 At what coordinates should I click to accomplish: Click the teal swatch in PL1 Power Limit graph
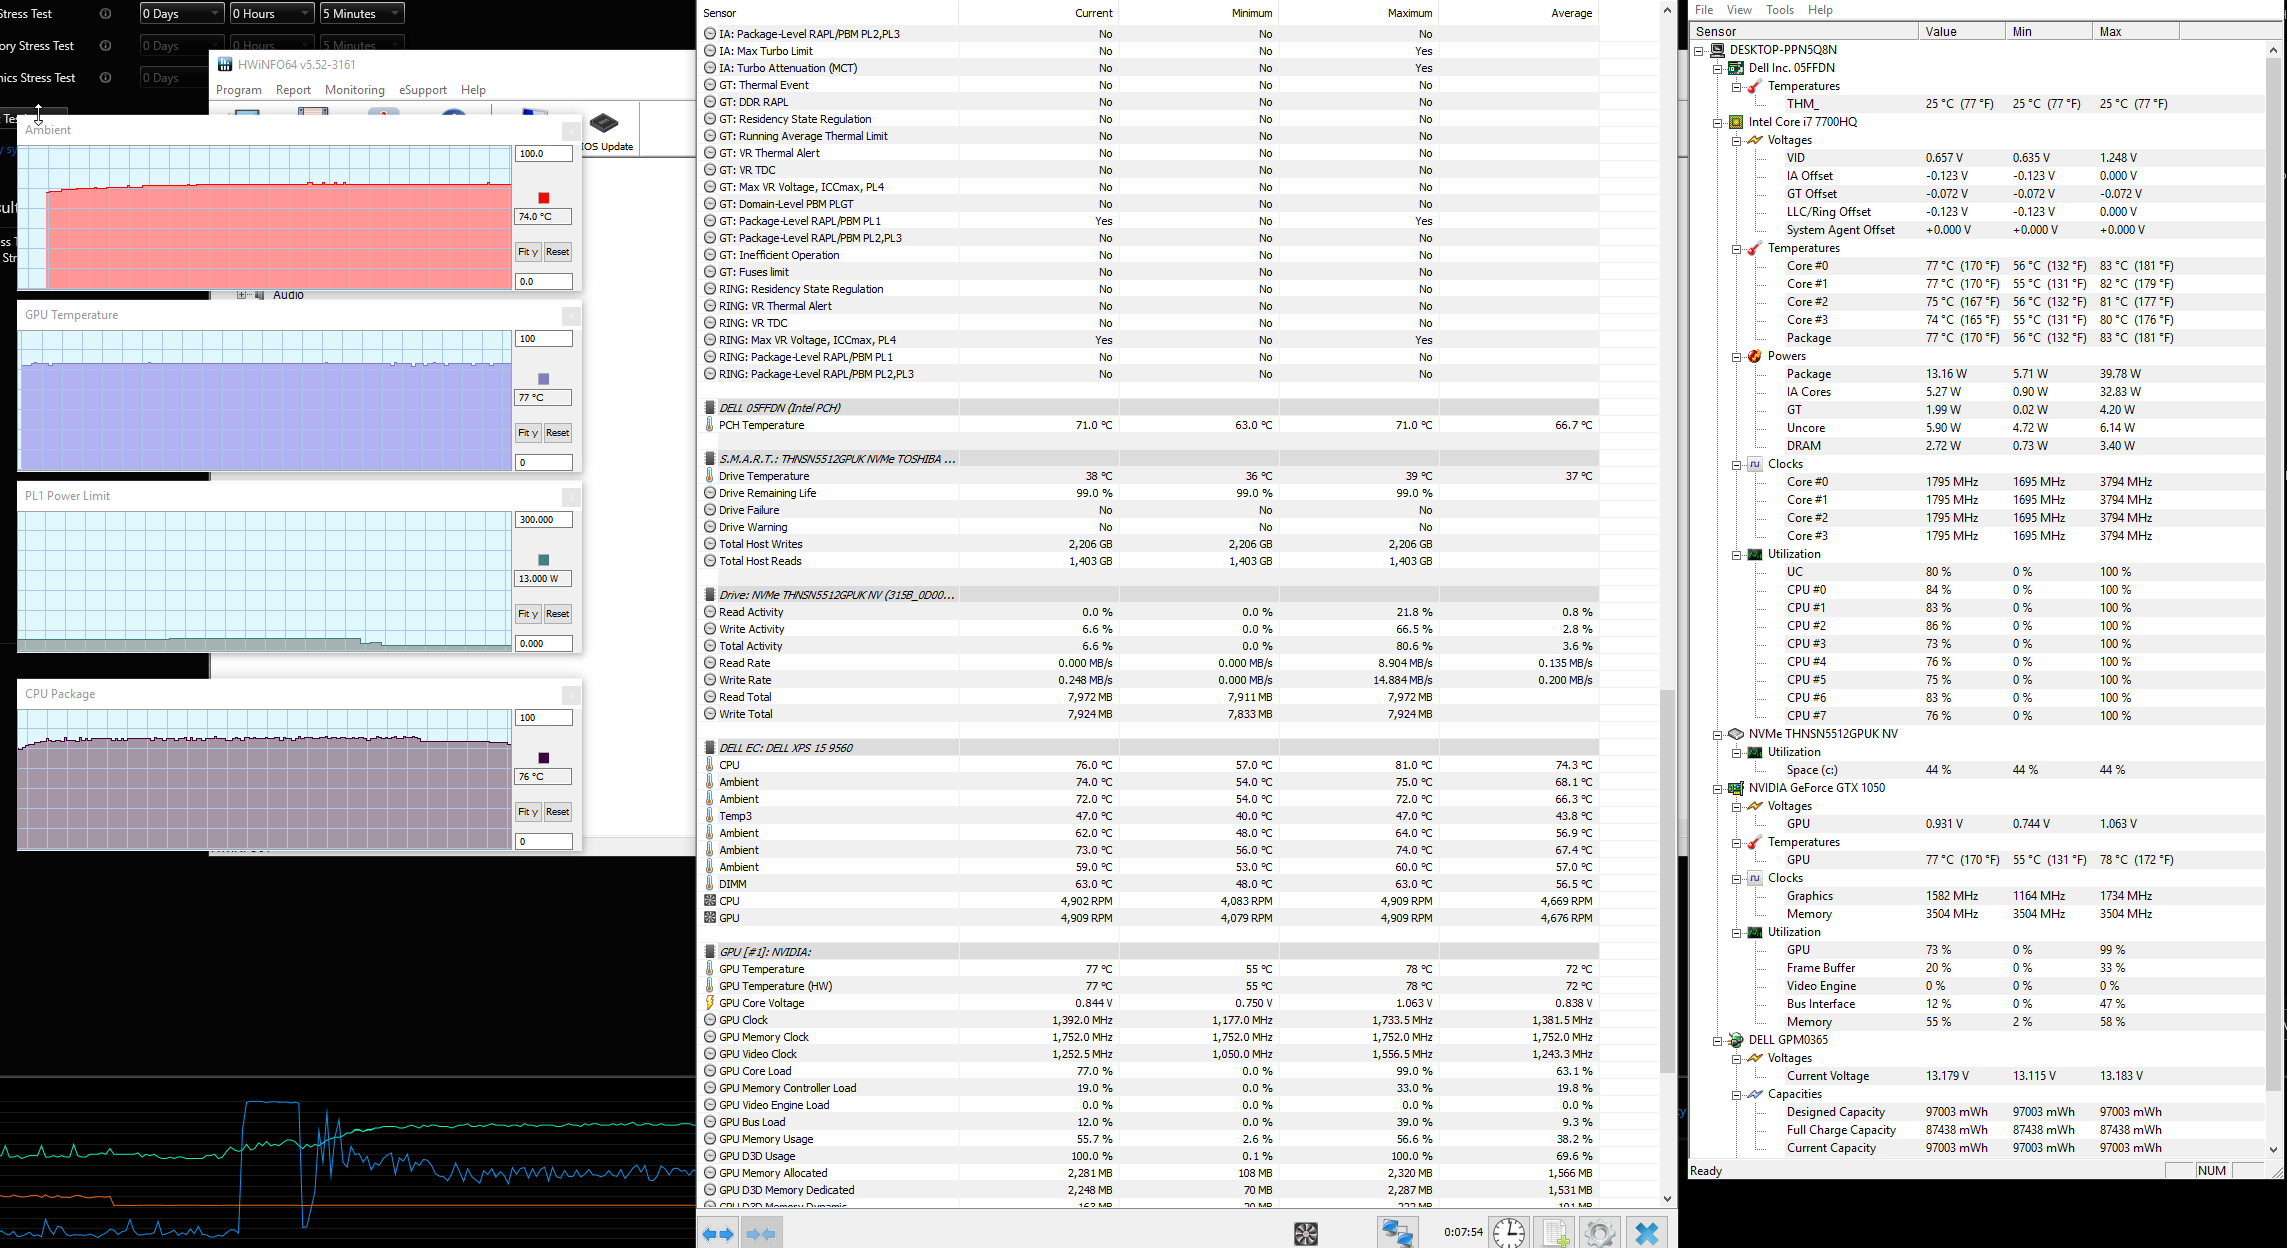point(543,560)
